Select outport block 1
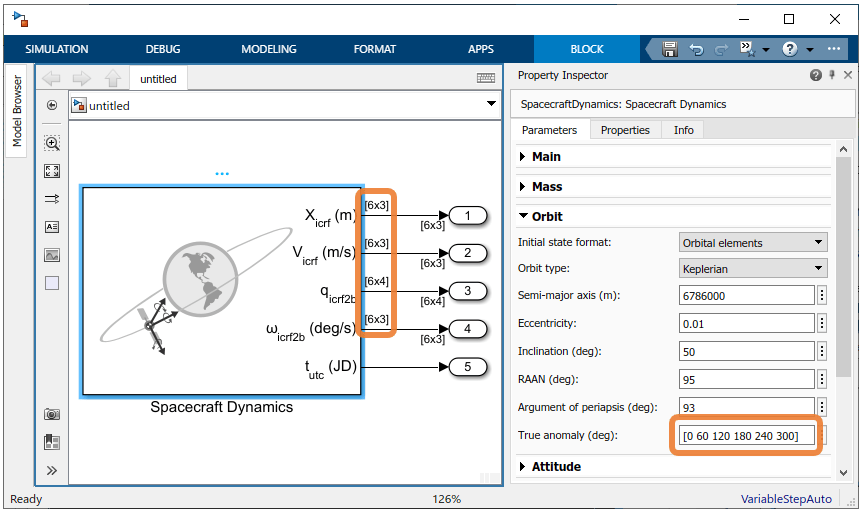 click(x=468, y=216)
